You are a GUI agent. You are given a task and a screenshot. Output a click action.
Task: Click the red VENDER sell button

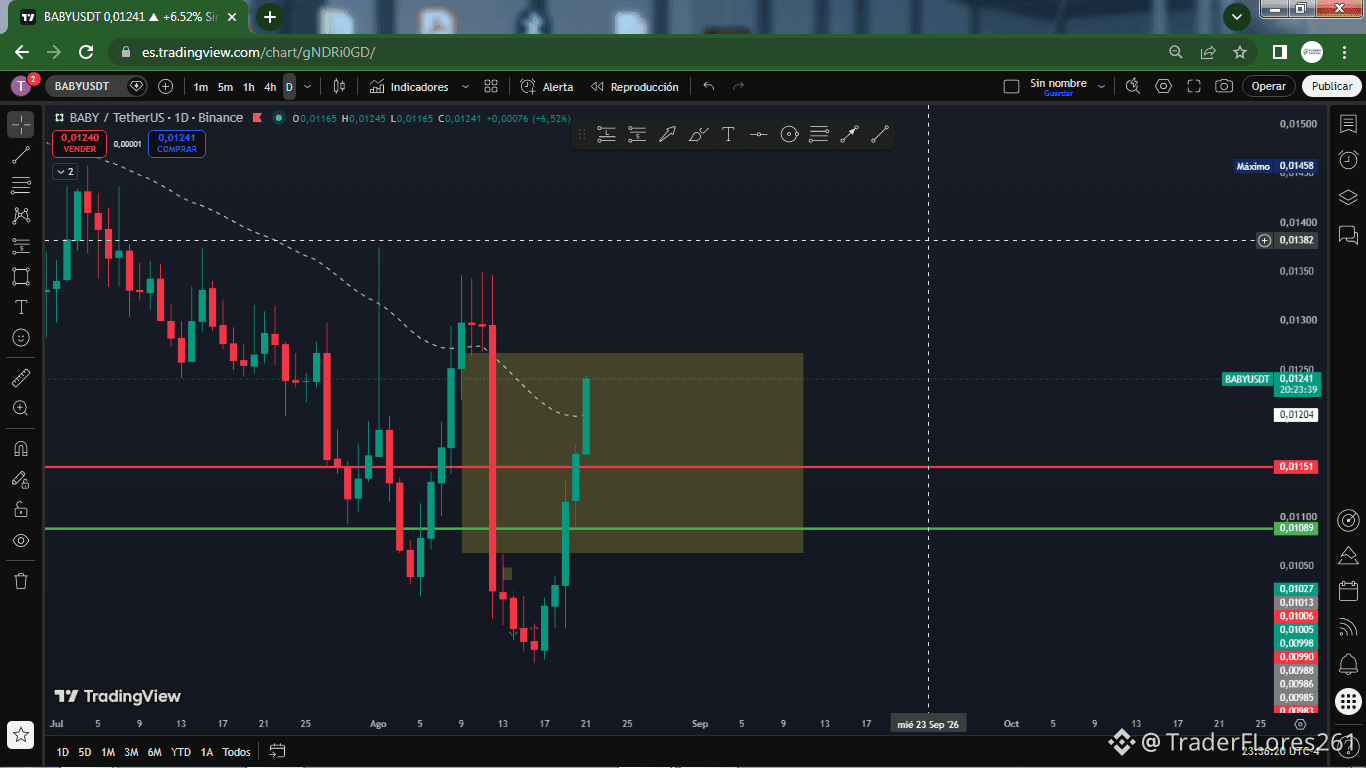[80, 143]
